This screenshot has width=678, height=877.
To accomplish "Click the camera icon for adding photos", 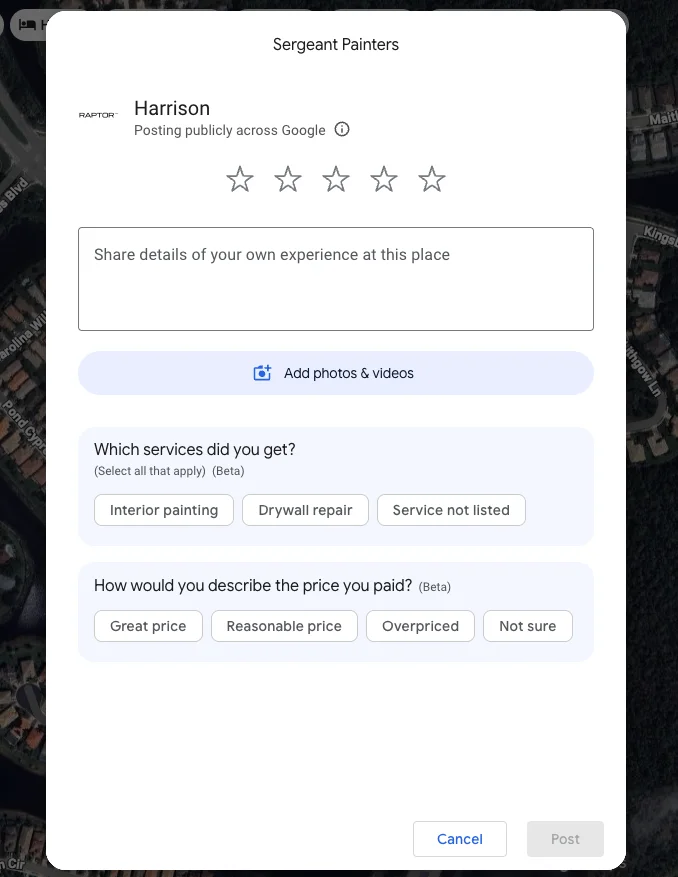I will point(262,373).
